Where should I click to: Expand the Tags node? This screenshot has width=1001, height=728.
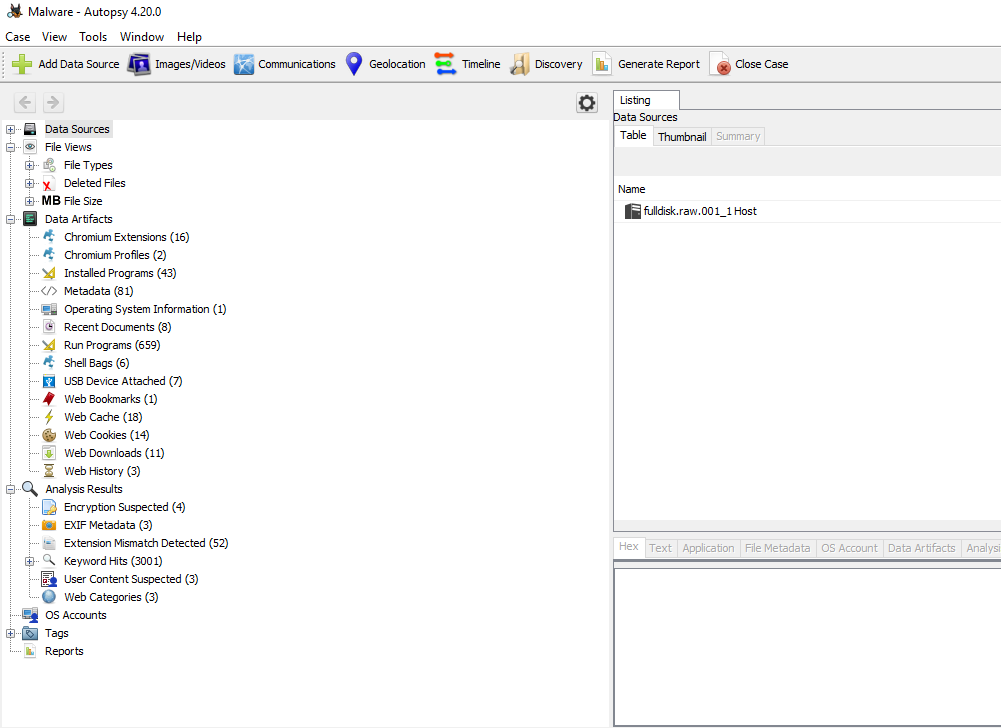click(x=10, y=633)
